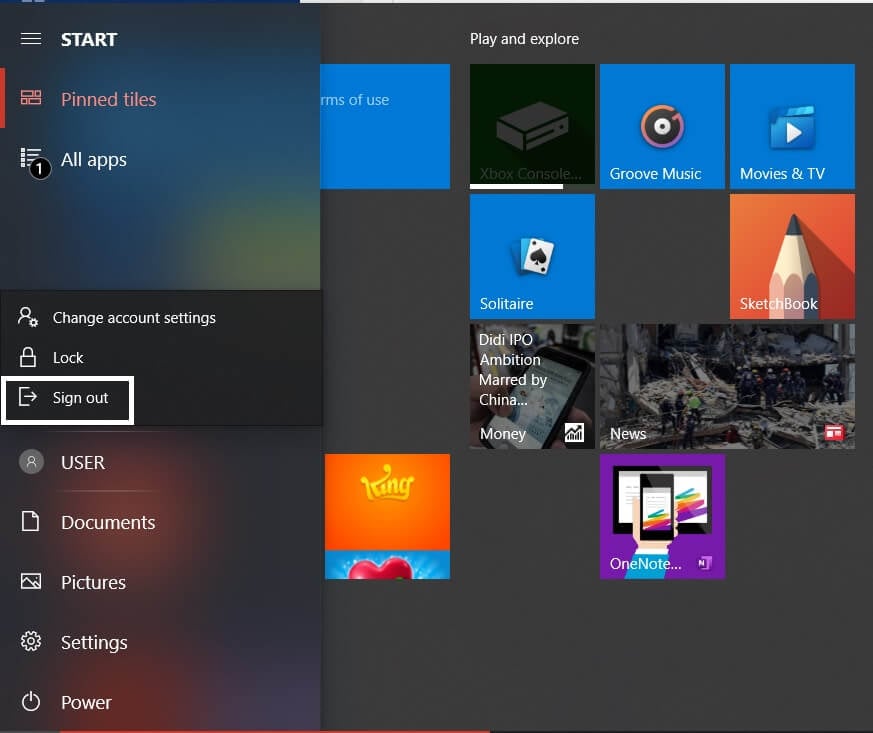Open the SketchBook pencil tile
The height and width of the screenshot is (733, 873).
click(x=792, y=257)
